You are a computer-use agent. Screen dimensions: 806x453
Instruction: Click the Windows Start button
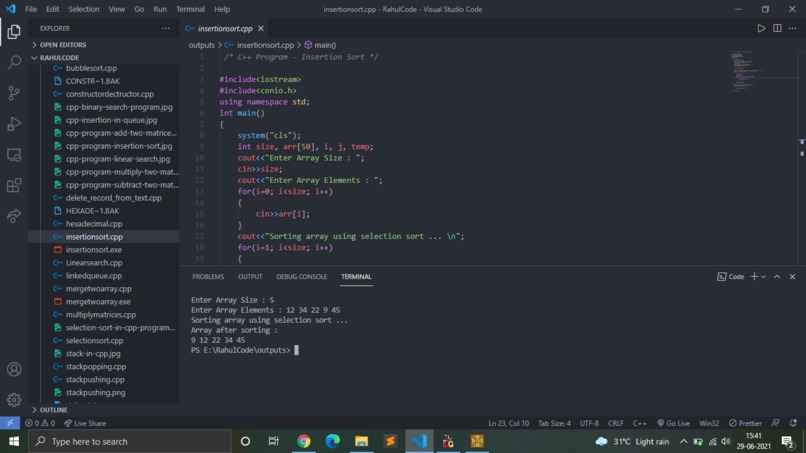[x=14, y=441]
